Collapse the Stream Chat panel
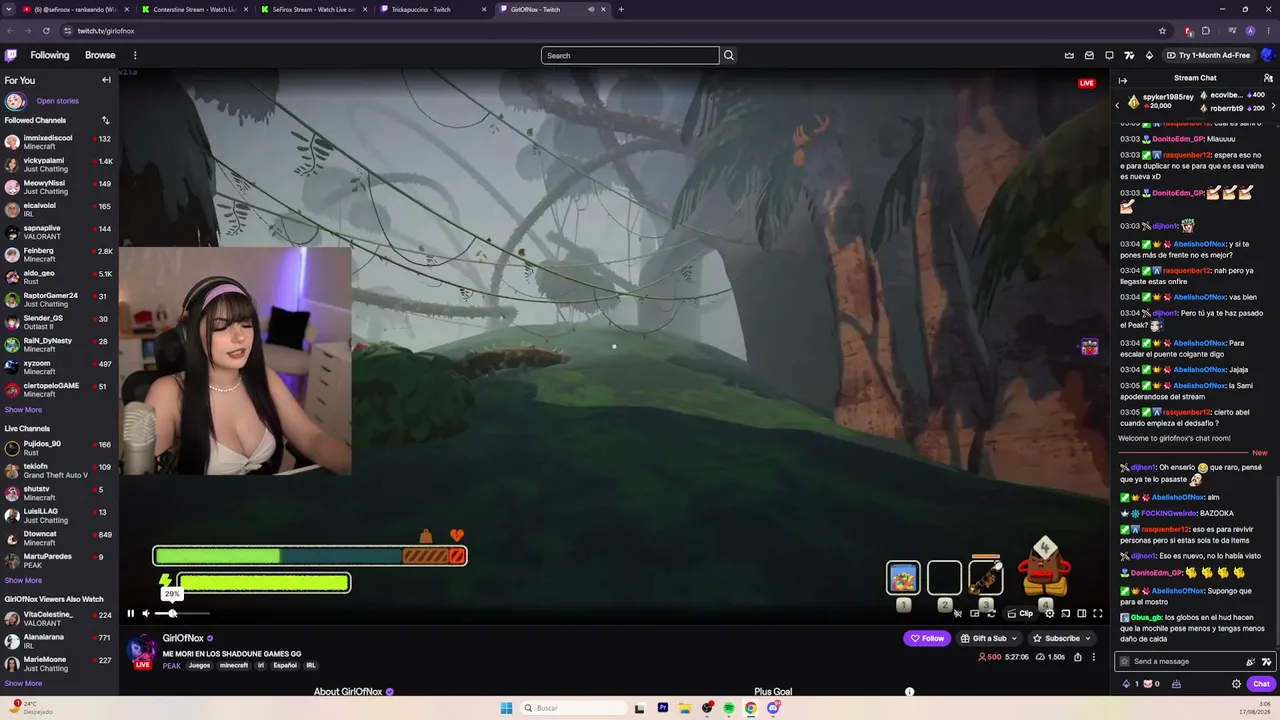 pos(1123,80)
